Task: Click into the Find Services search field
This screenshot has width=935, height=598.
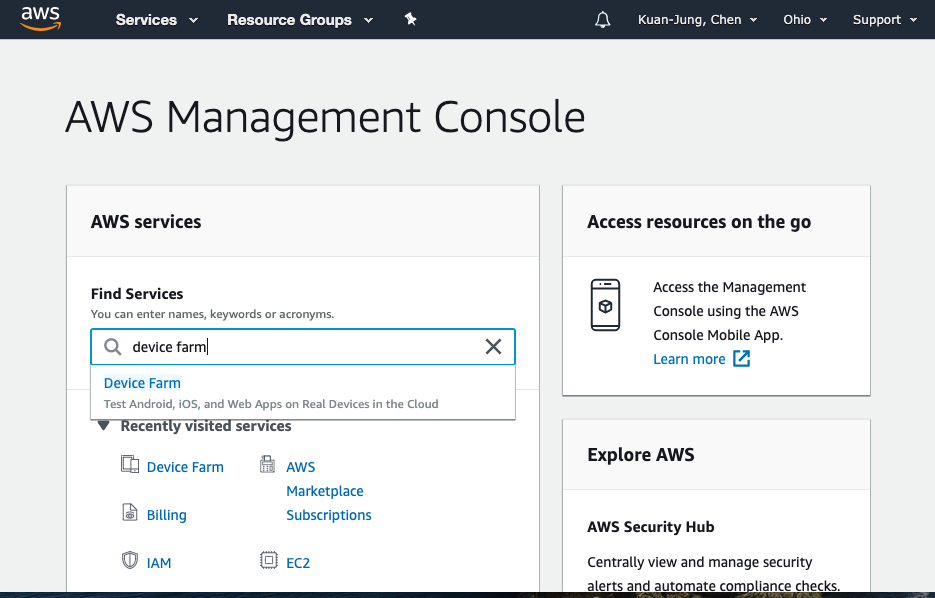Action: 300,347
